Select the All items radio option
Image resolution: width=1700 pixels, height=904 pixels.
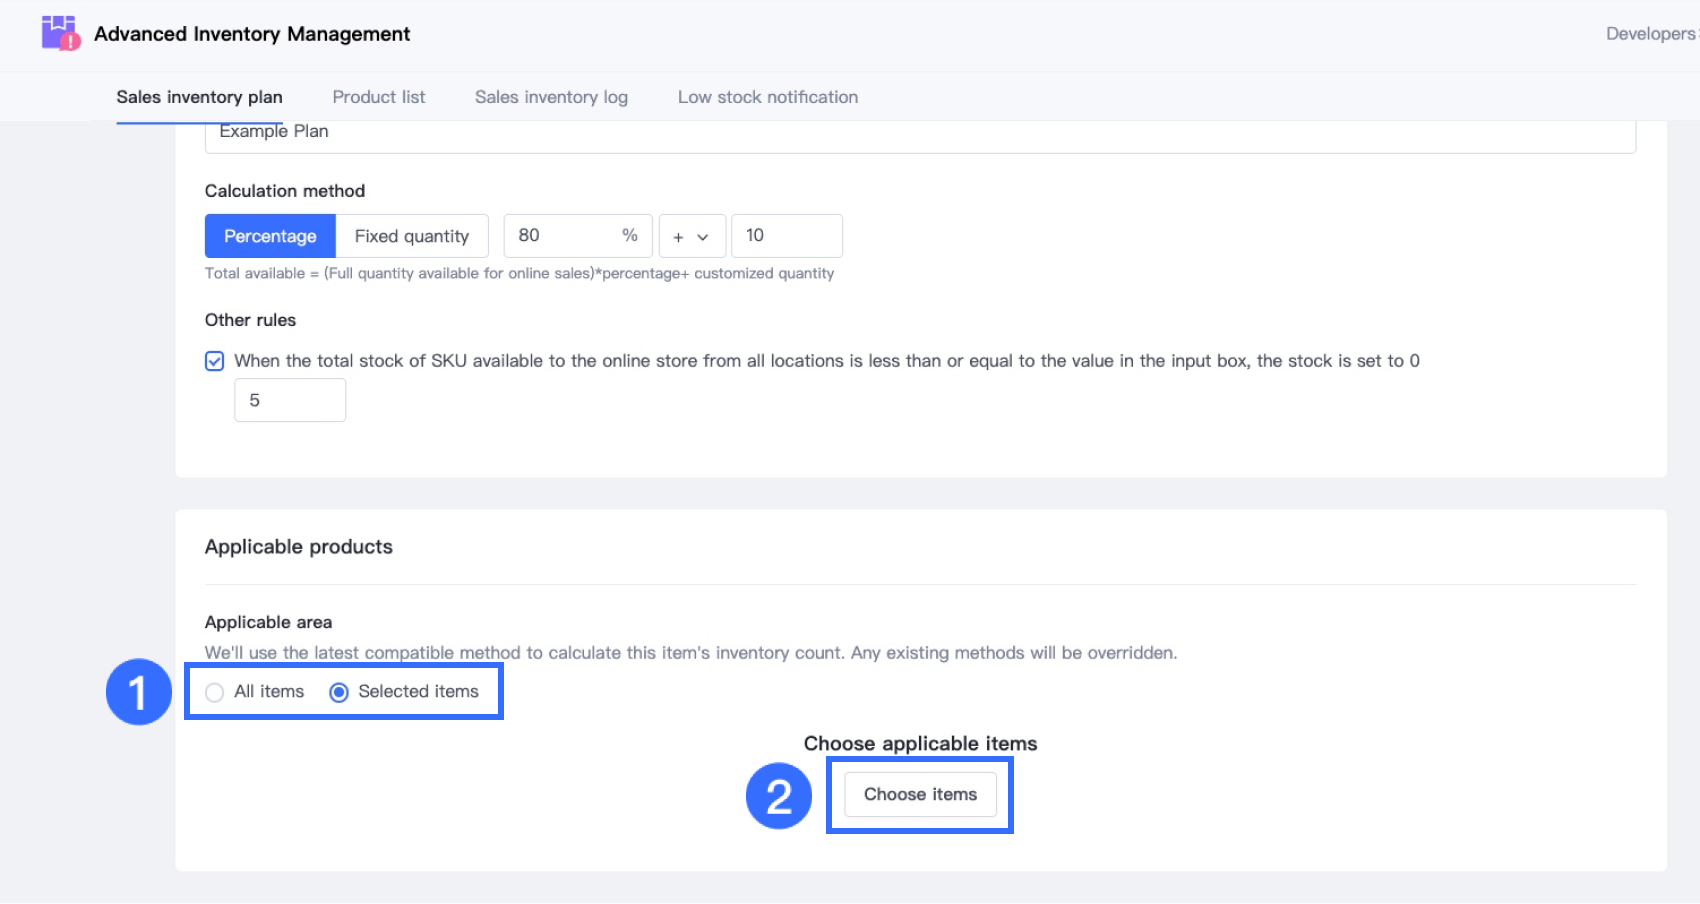coord(215,692)
